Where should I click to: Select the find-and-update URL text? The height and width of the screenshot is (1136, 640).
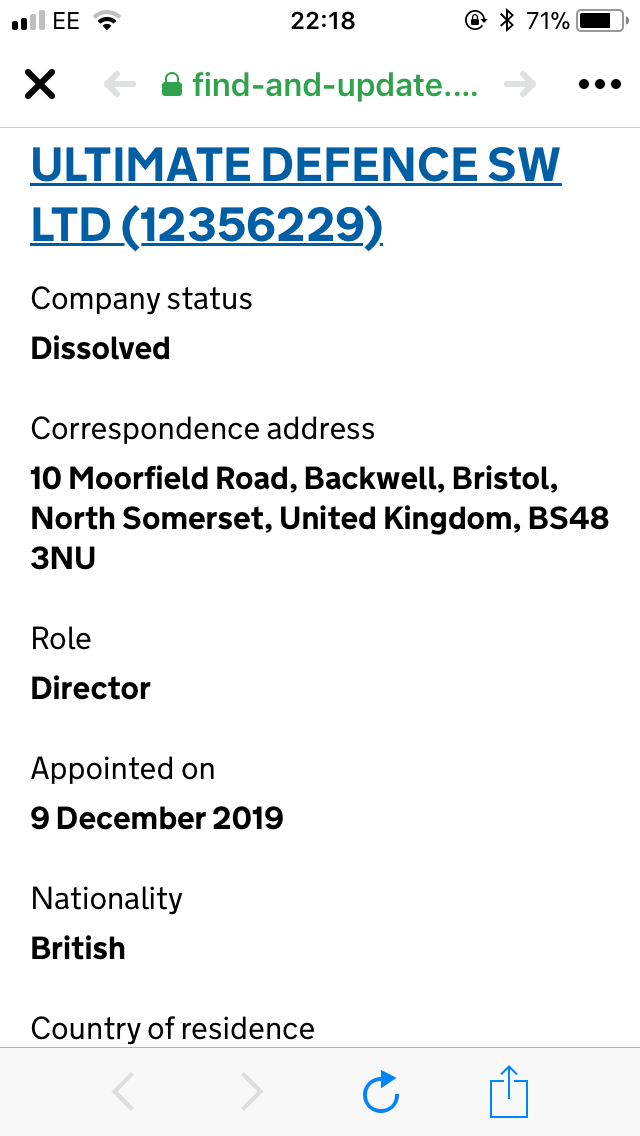point(334,85)
